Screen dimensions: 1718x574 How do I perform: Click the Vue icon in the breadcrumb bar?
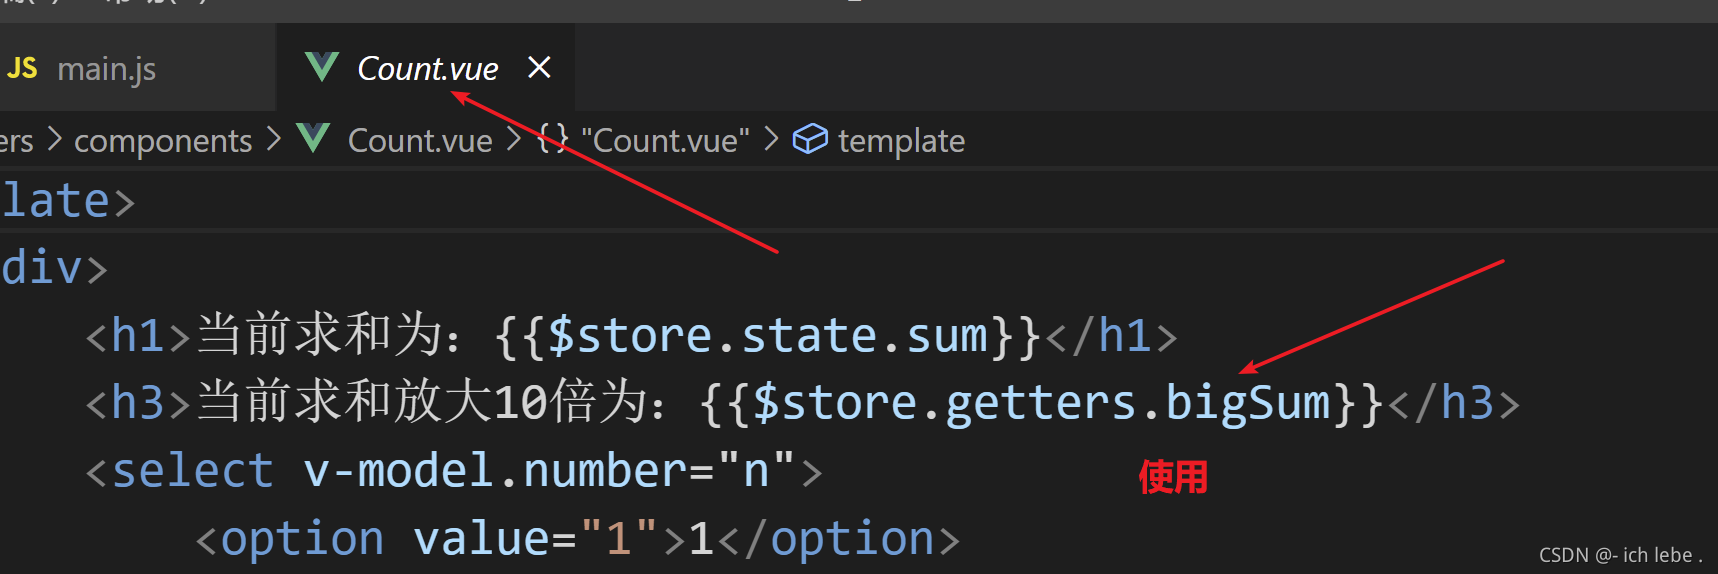(313, 139)
